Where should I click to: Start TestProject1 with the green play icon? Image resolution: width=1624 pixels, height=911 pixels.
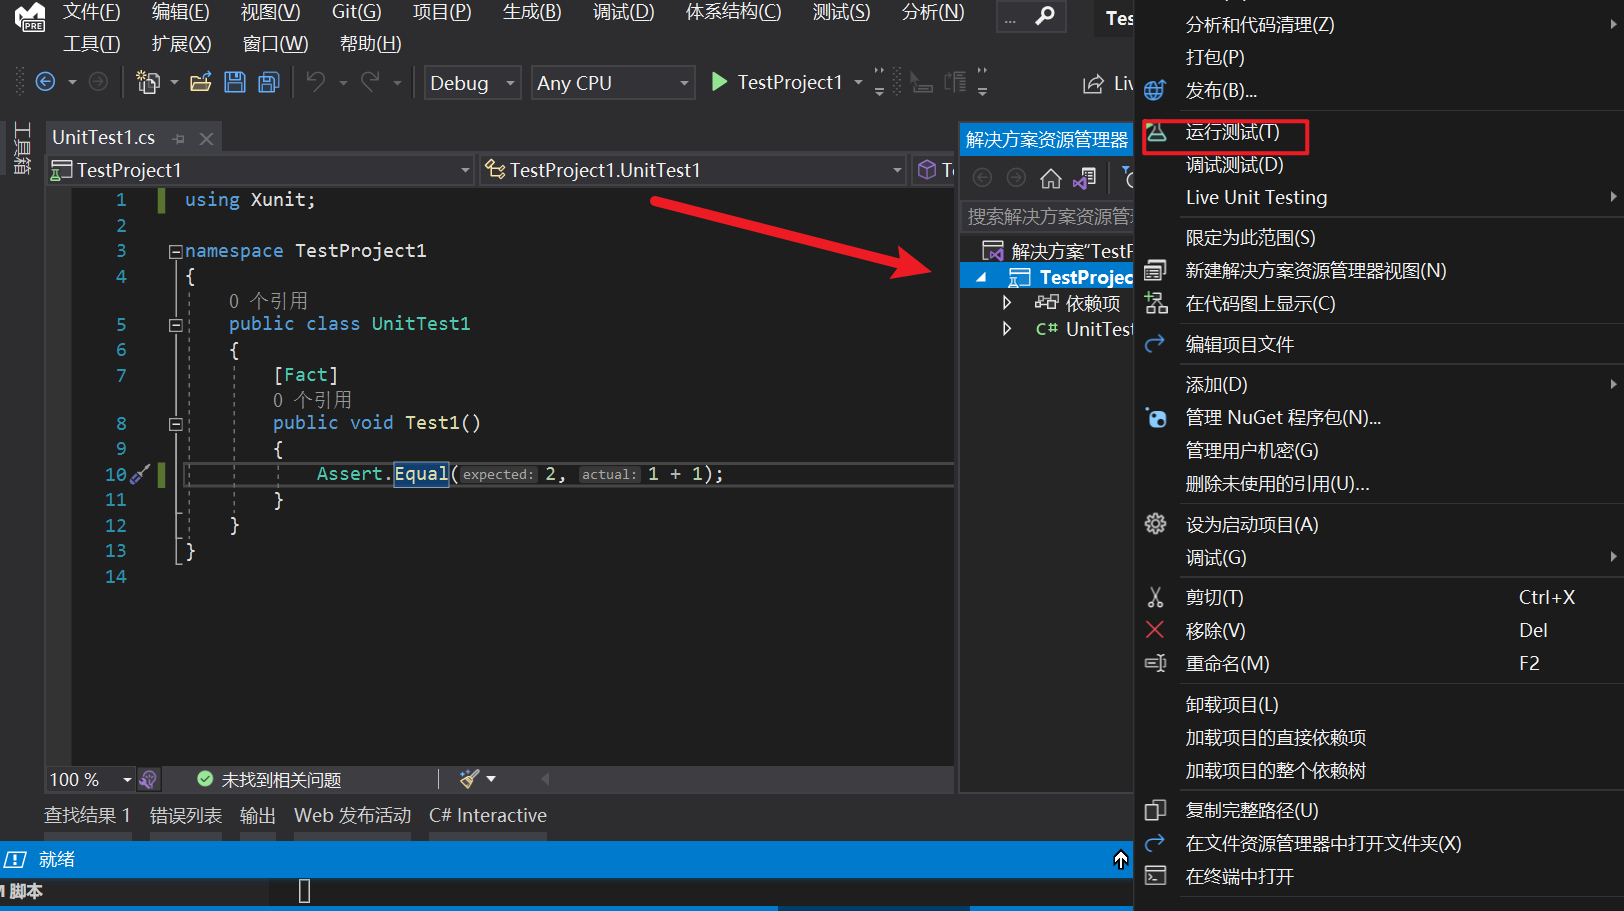coord(719,82)
